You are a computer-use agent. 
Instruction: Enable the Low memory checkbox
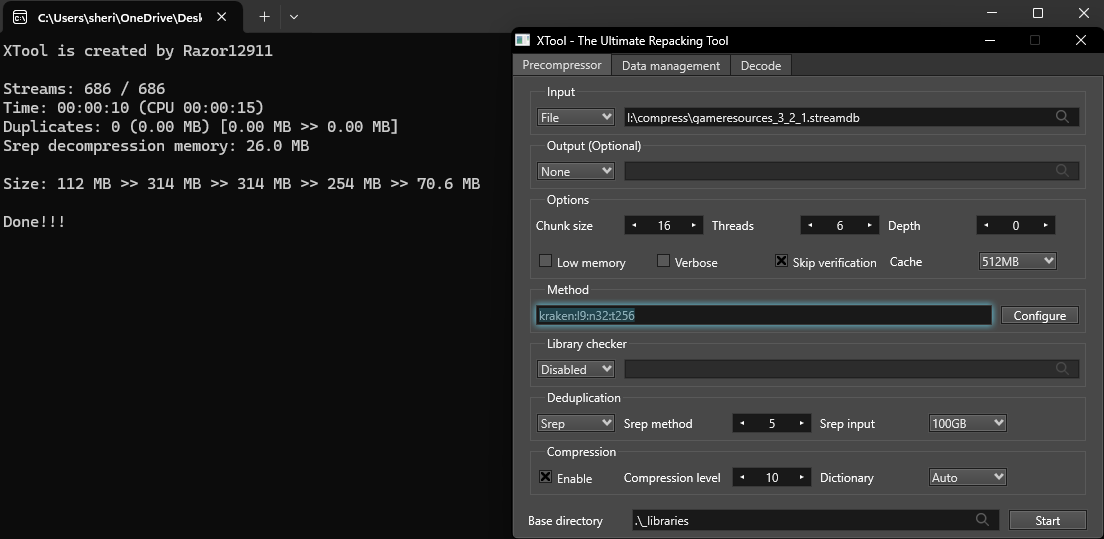(x=545, y=261)
